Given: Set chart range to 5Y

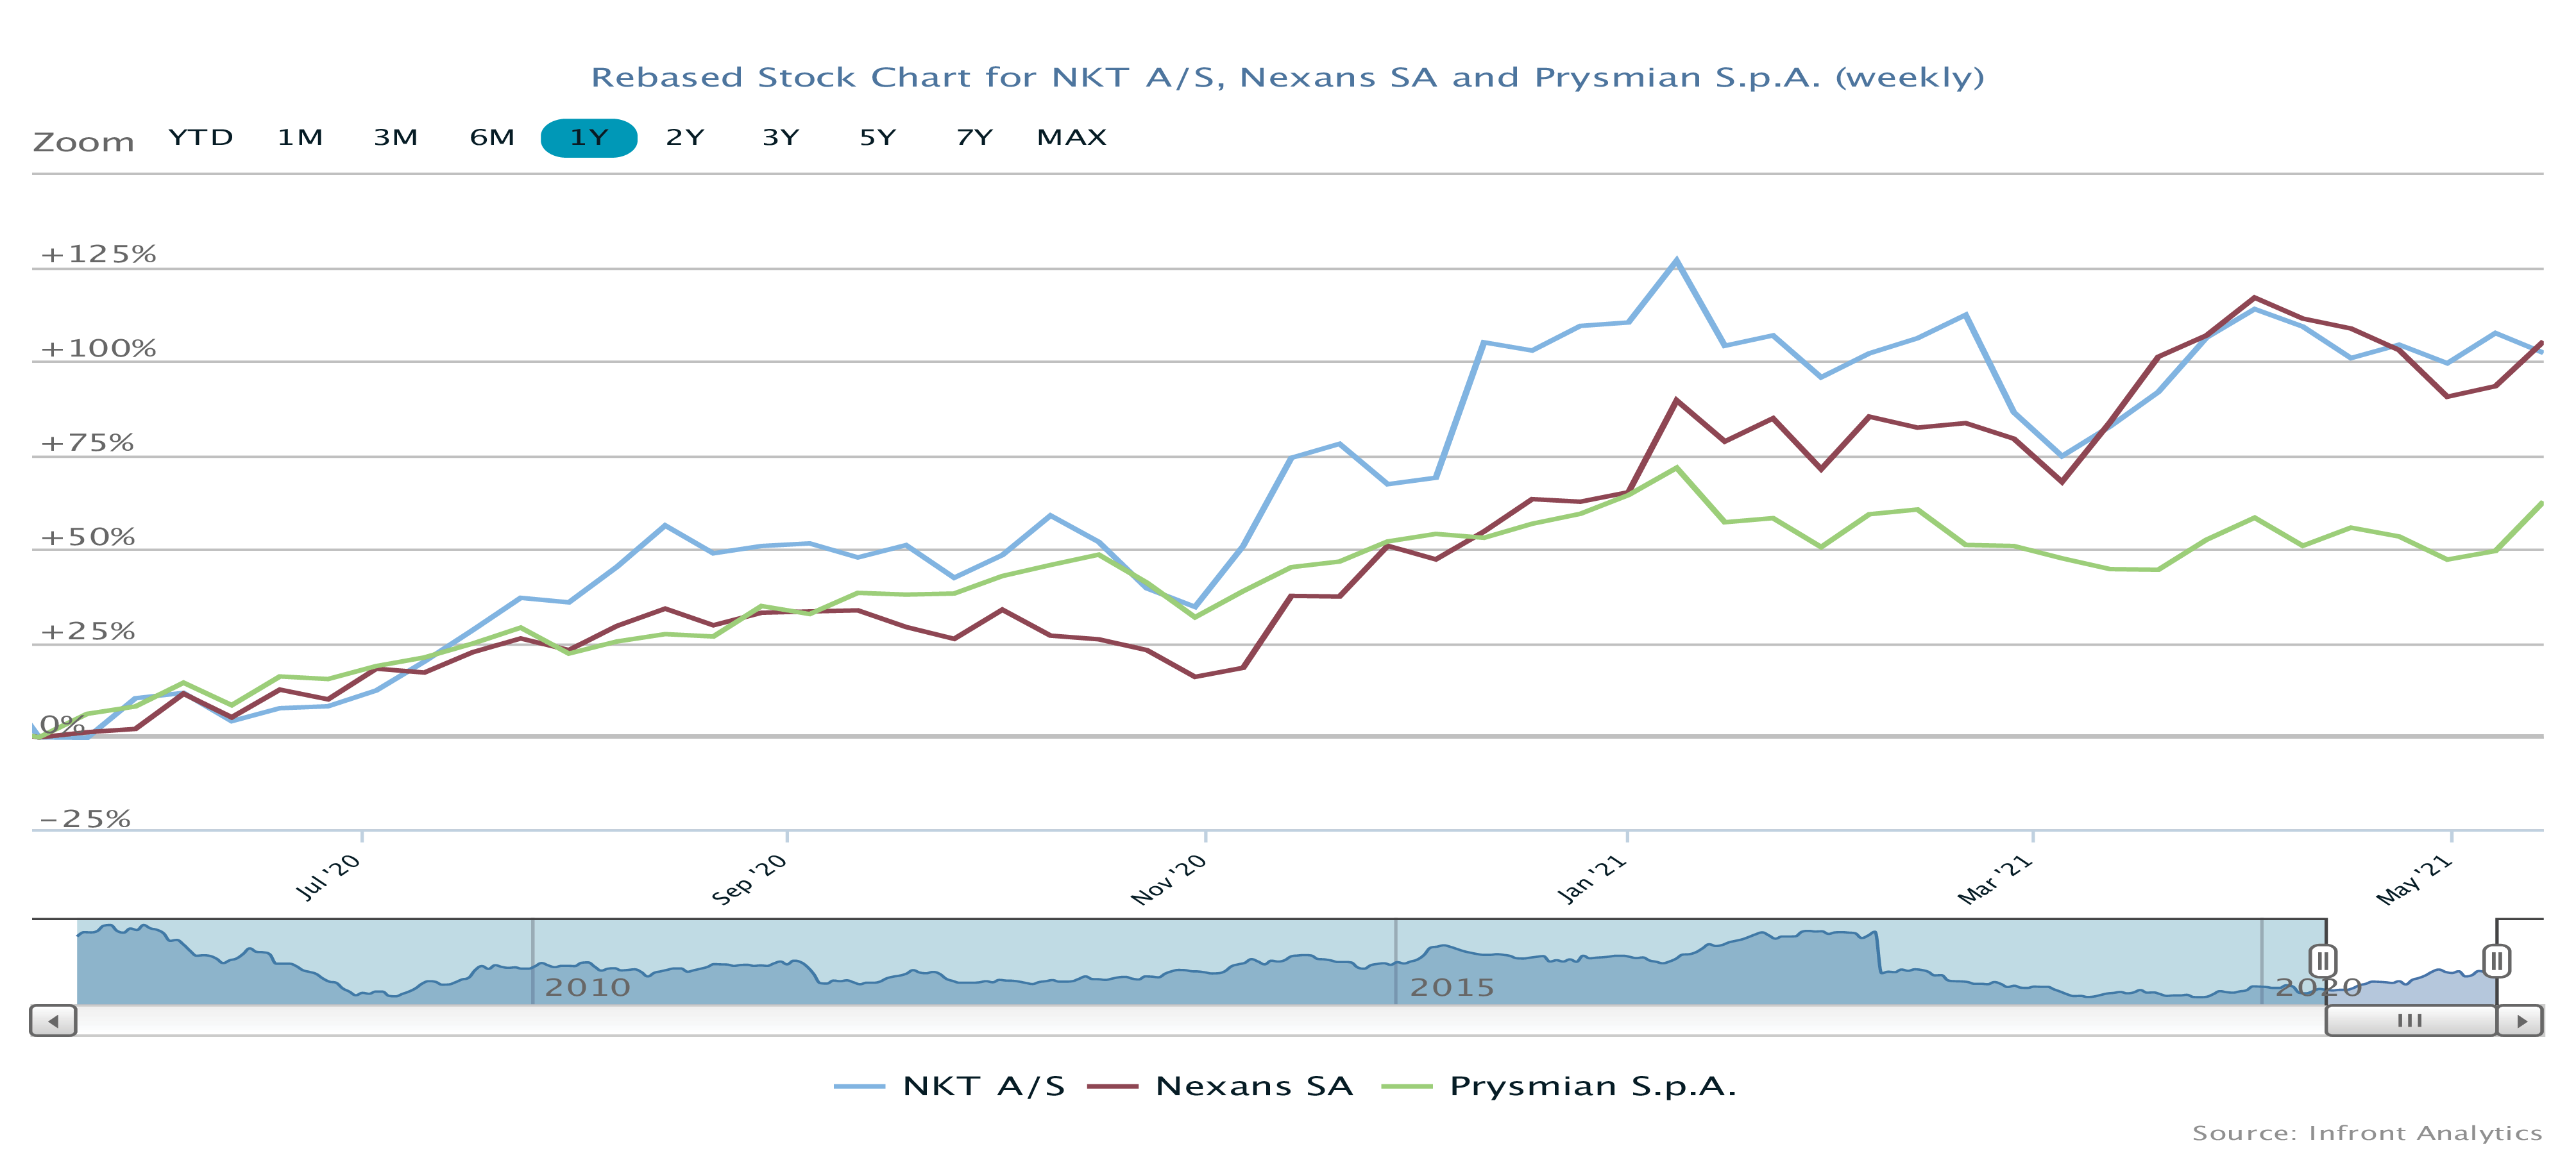Looking at the screenshot, I should tap(877, 138).
